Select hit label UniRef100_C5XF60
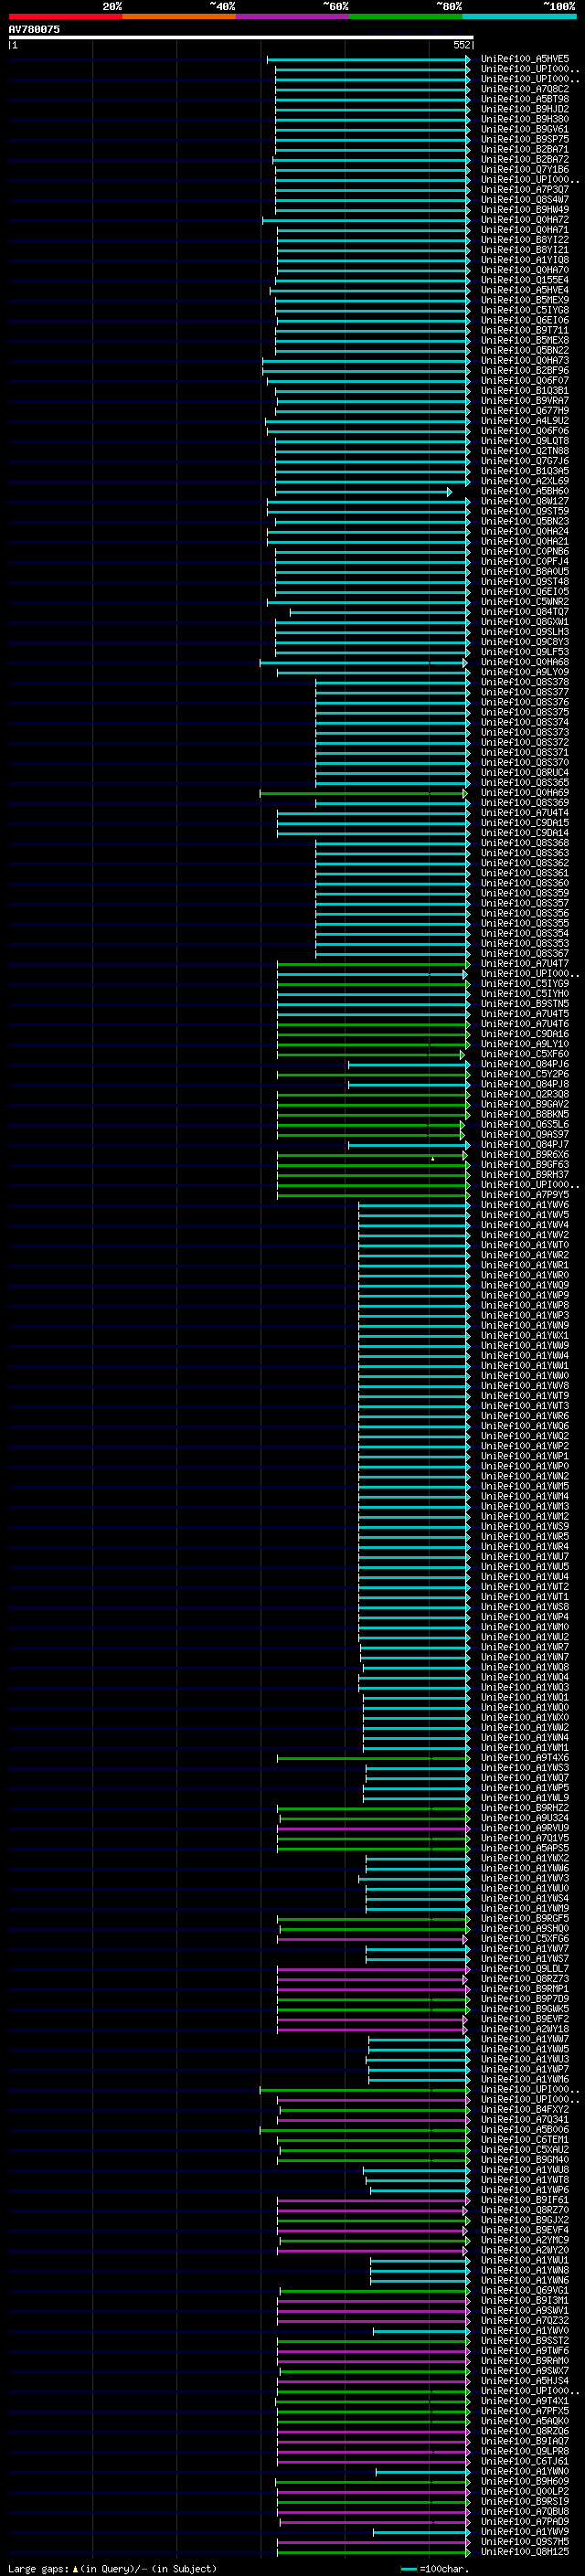The image size is (585, 2576). click(x=525, y=1054)
